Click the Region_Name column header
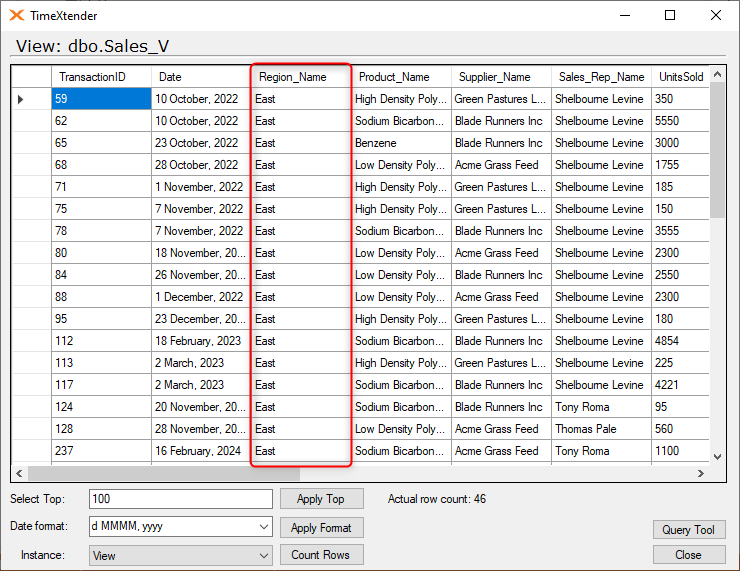This screenshot has height=571, width=740. pos(301,77)
